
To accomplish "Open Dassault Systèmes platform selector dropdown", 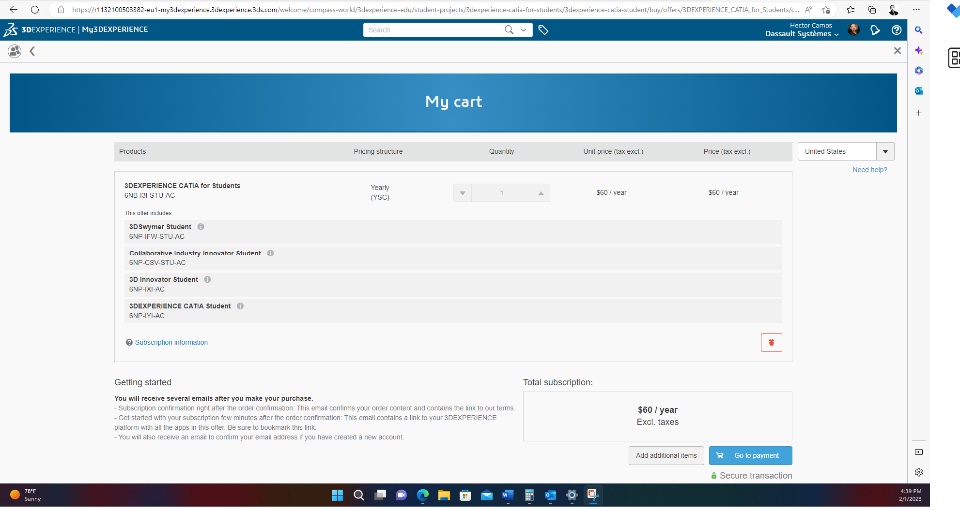I will tap(801, 34).
